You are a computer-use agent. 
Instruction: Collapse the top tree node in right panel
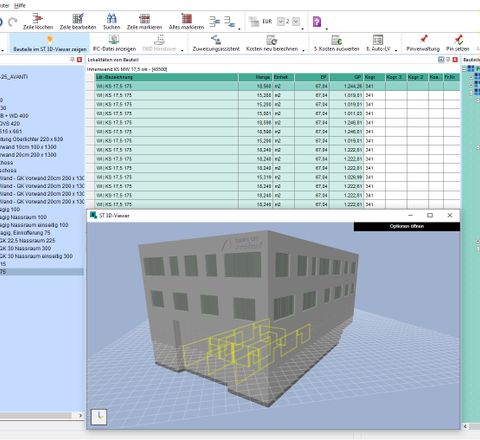pos(464,69)
